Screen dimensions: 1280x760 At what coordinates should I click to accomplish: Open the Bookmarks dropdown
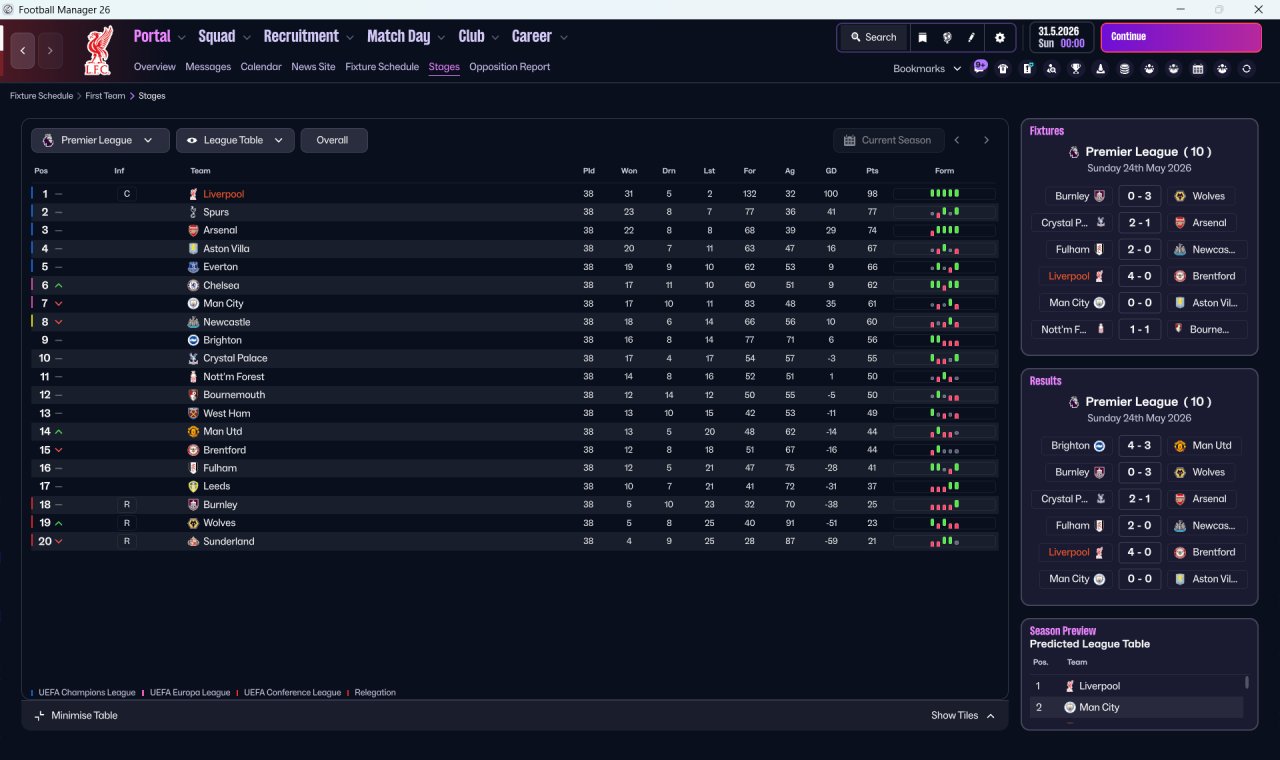pos(927,69)
